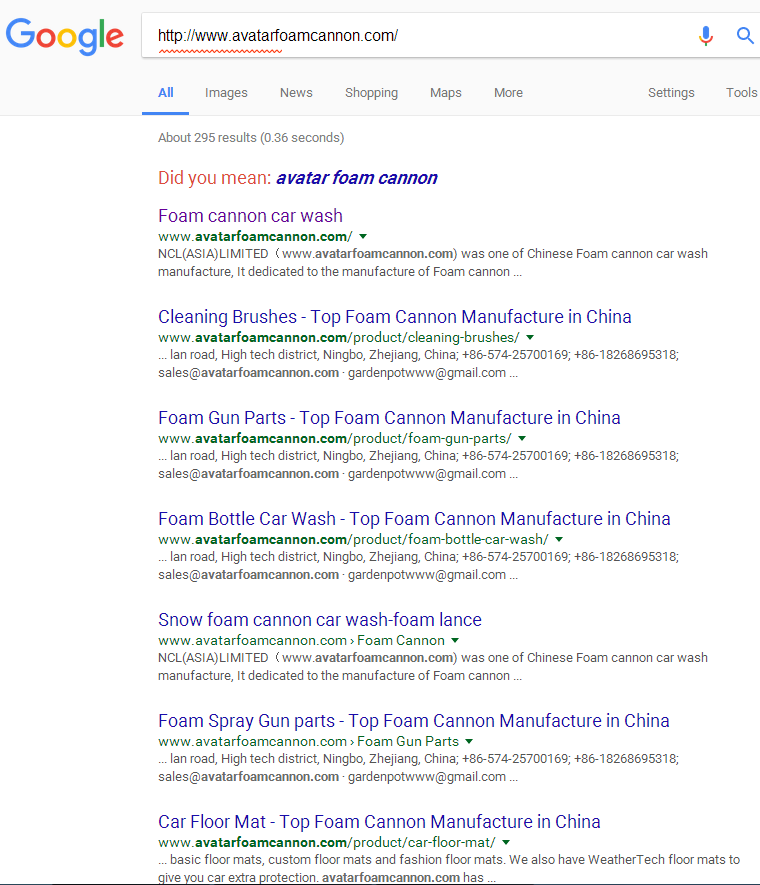Open the More search options menu
760x885 pixels.
click(x=508, y=93)
